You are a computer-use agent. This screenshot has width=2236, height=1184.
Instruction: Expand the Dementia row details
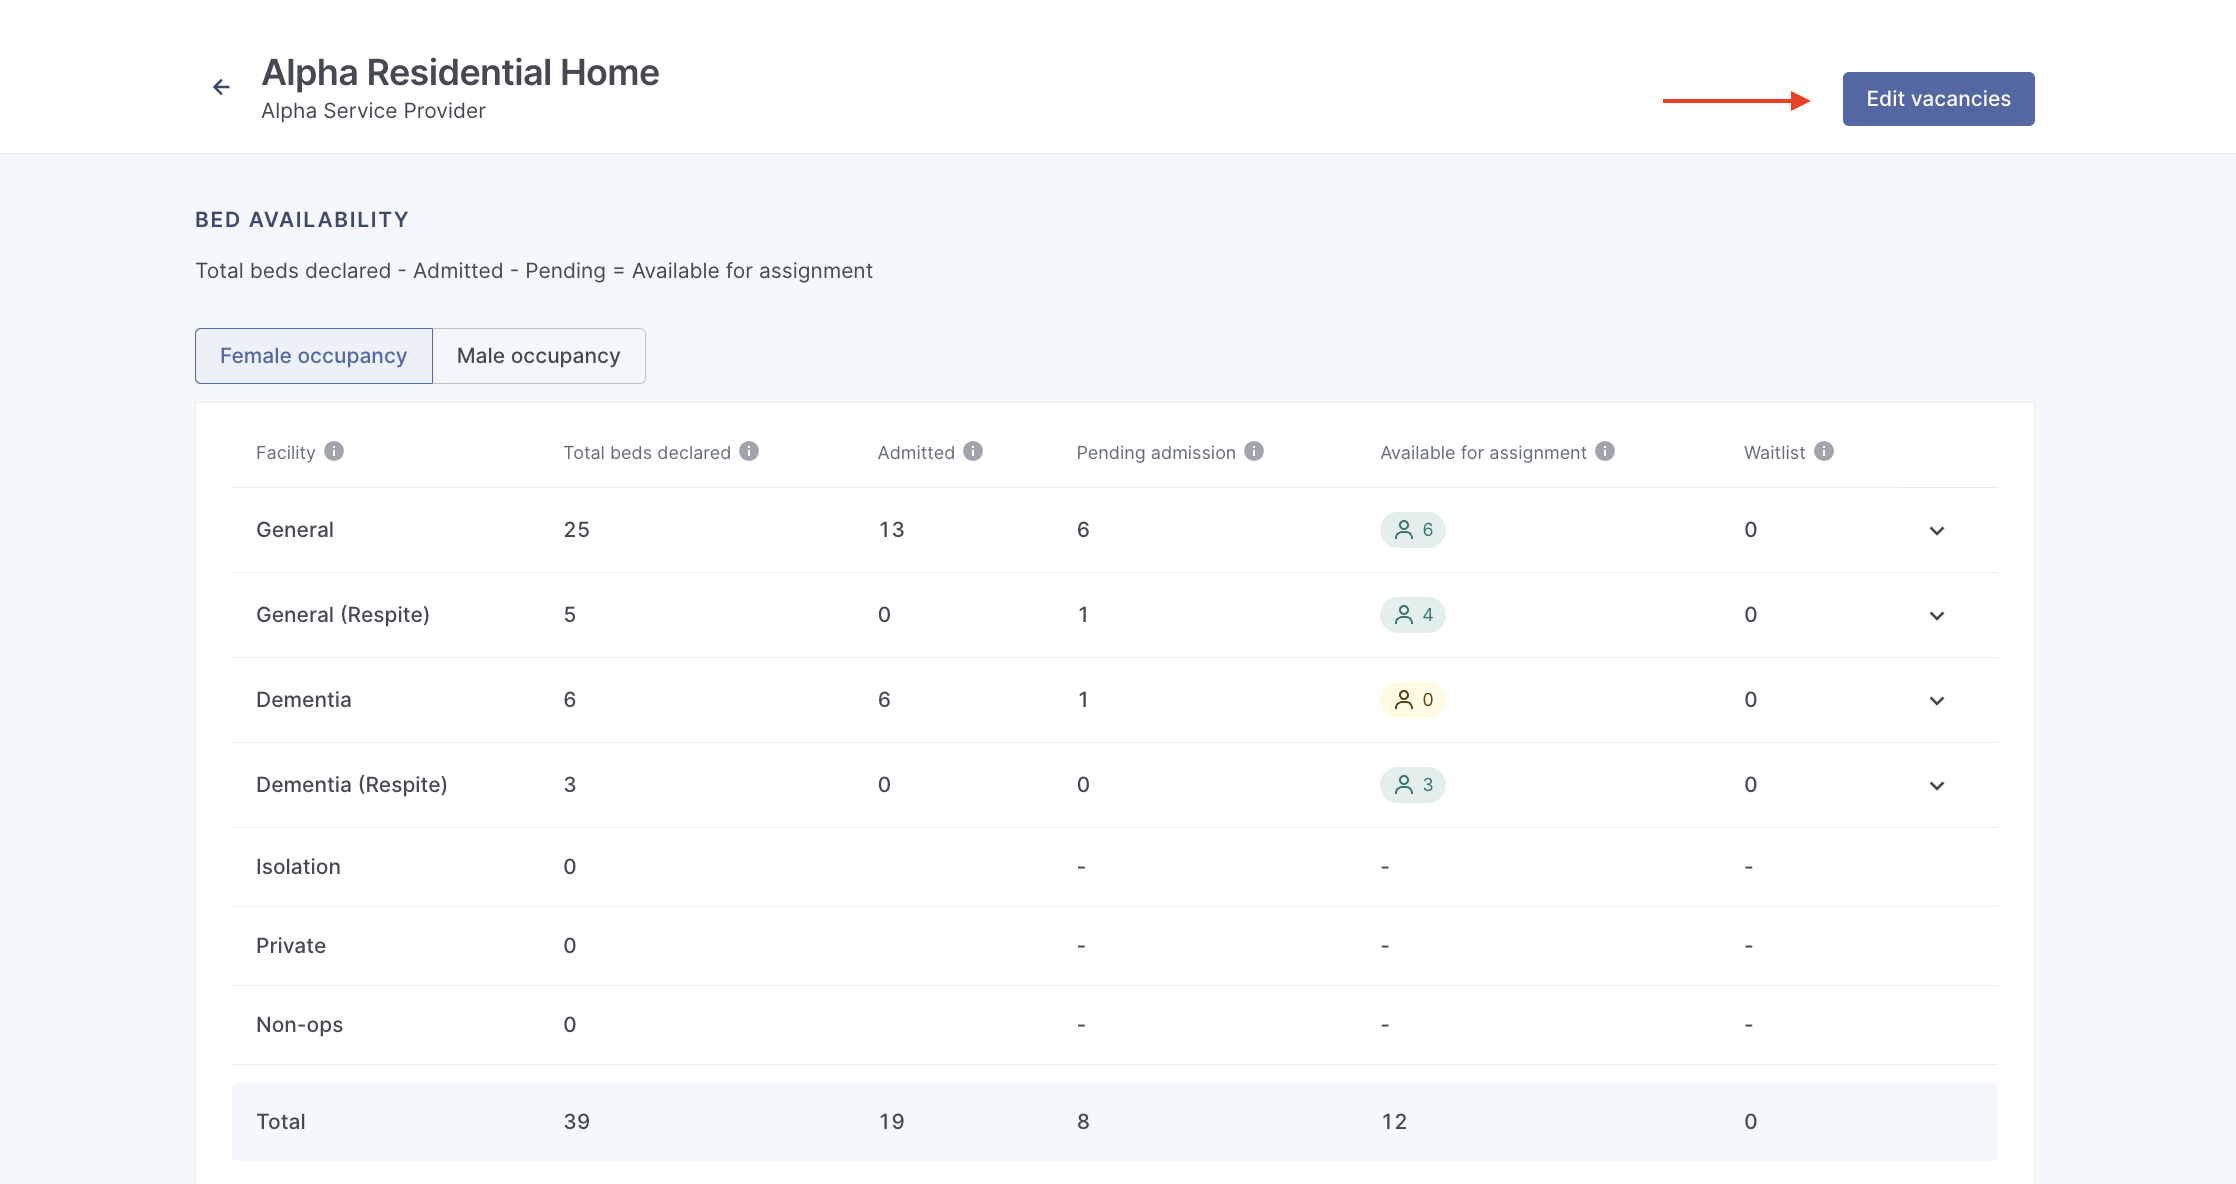[x=1937, y=701]
